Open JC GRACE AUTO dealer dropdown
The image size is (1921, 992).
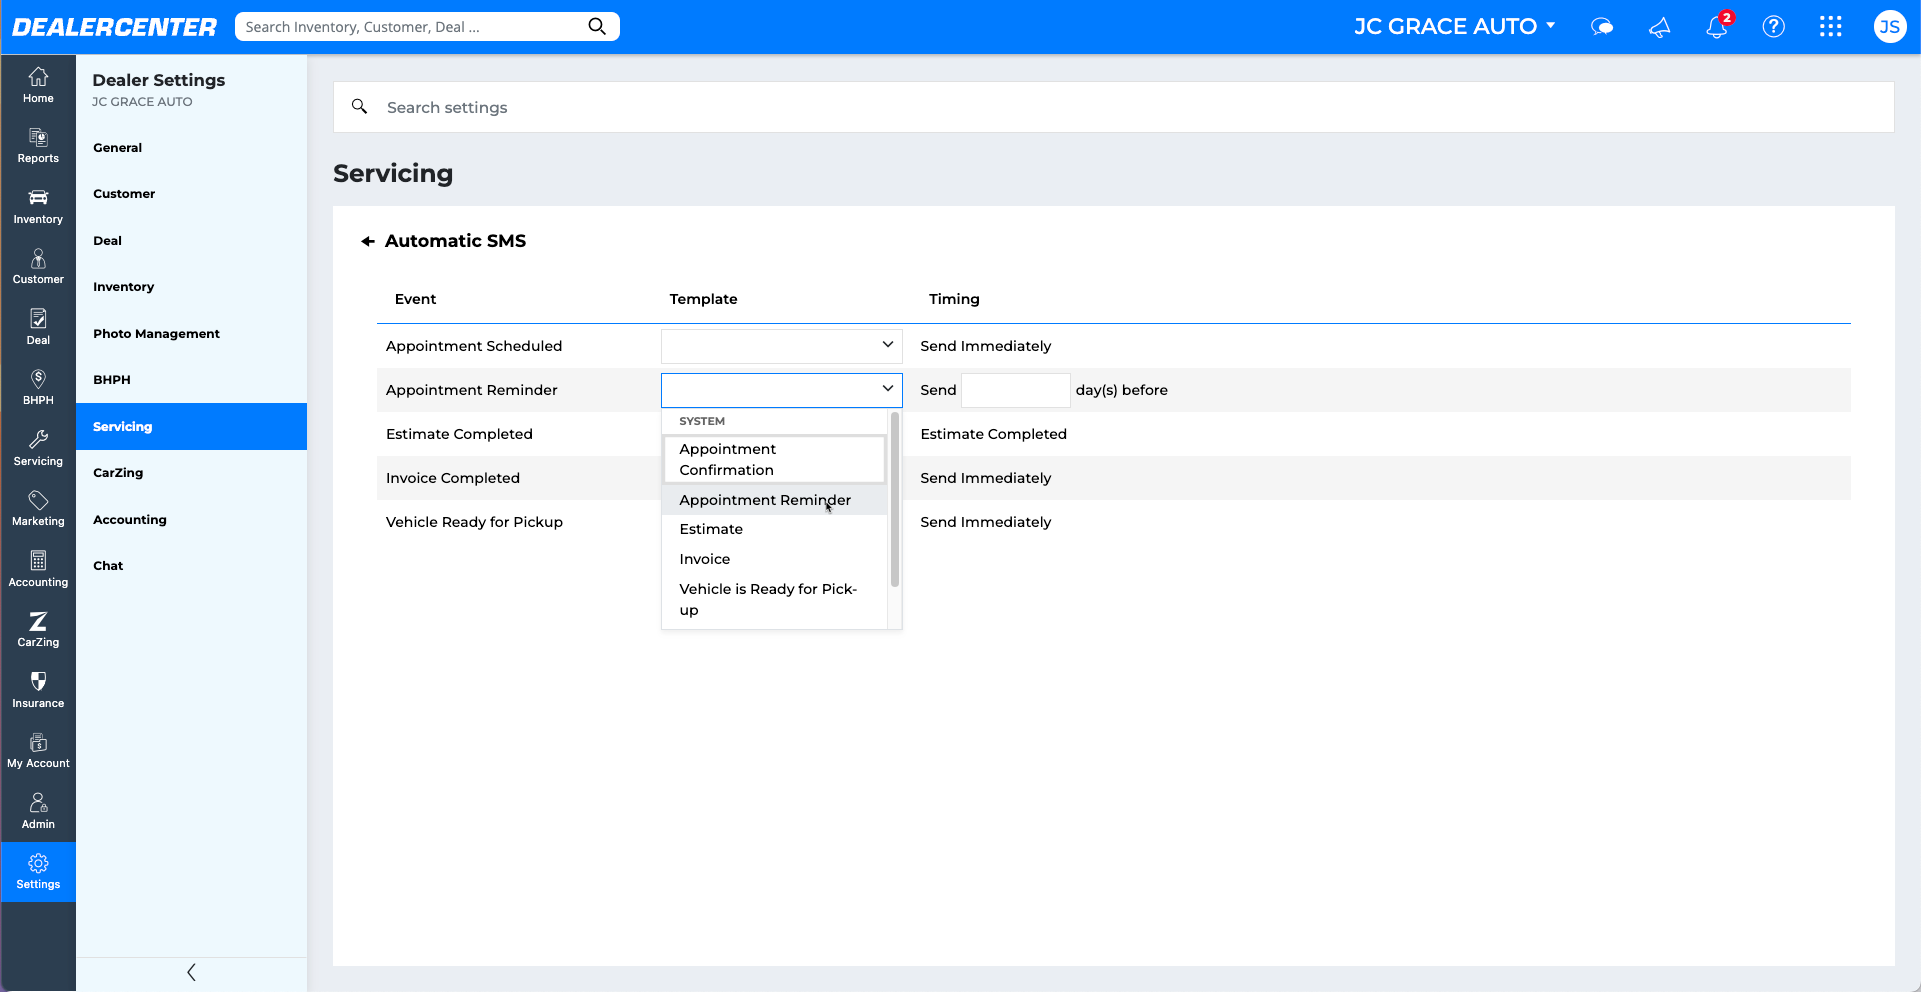(x=1455, y=27)
